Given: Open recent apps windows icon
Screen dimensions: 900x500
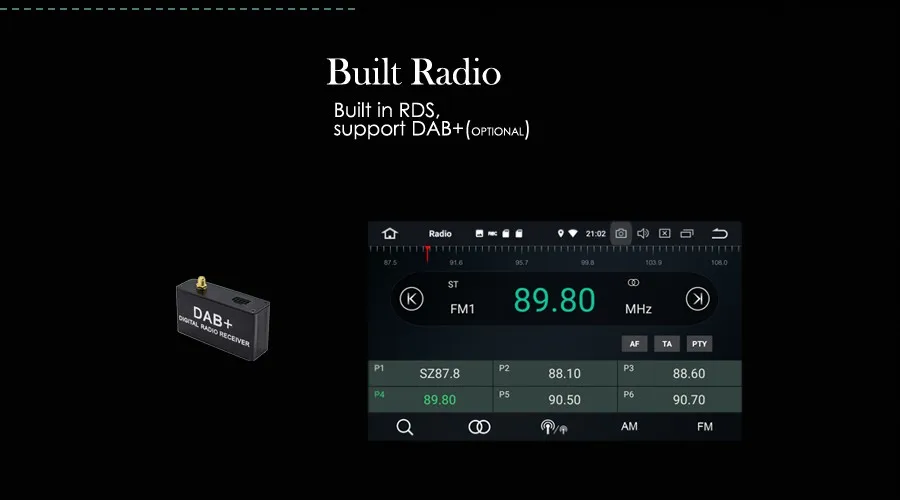Looking at the screenshot, I should pos(687,234).
